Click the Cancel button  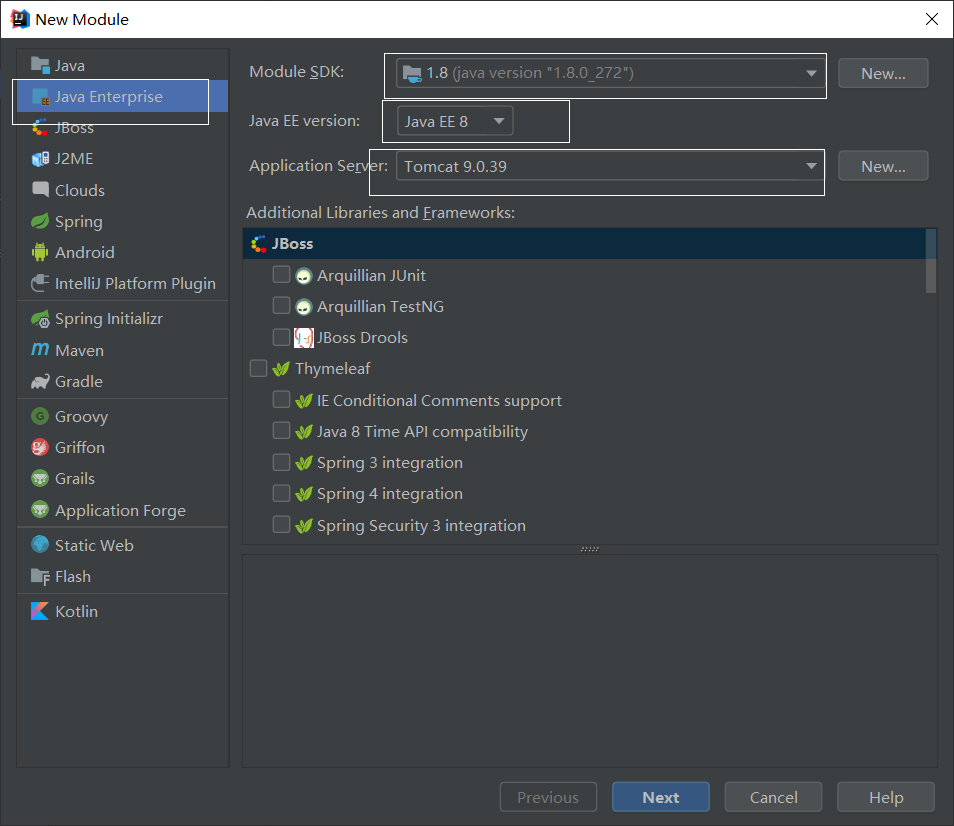click(x=773, y=797)
